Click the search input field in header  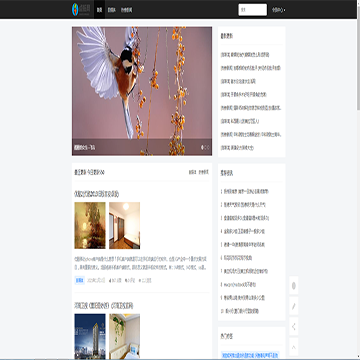pyautogui.click(x=253, y=10)
